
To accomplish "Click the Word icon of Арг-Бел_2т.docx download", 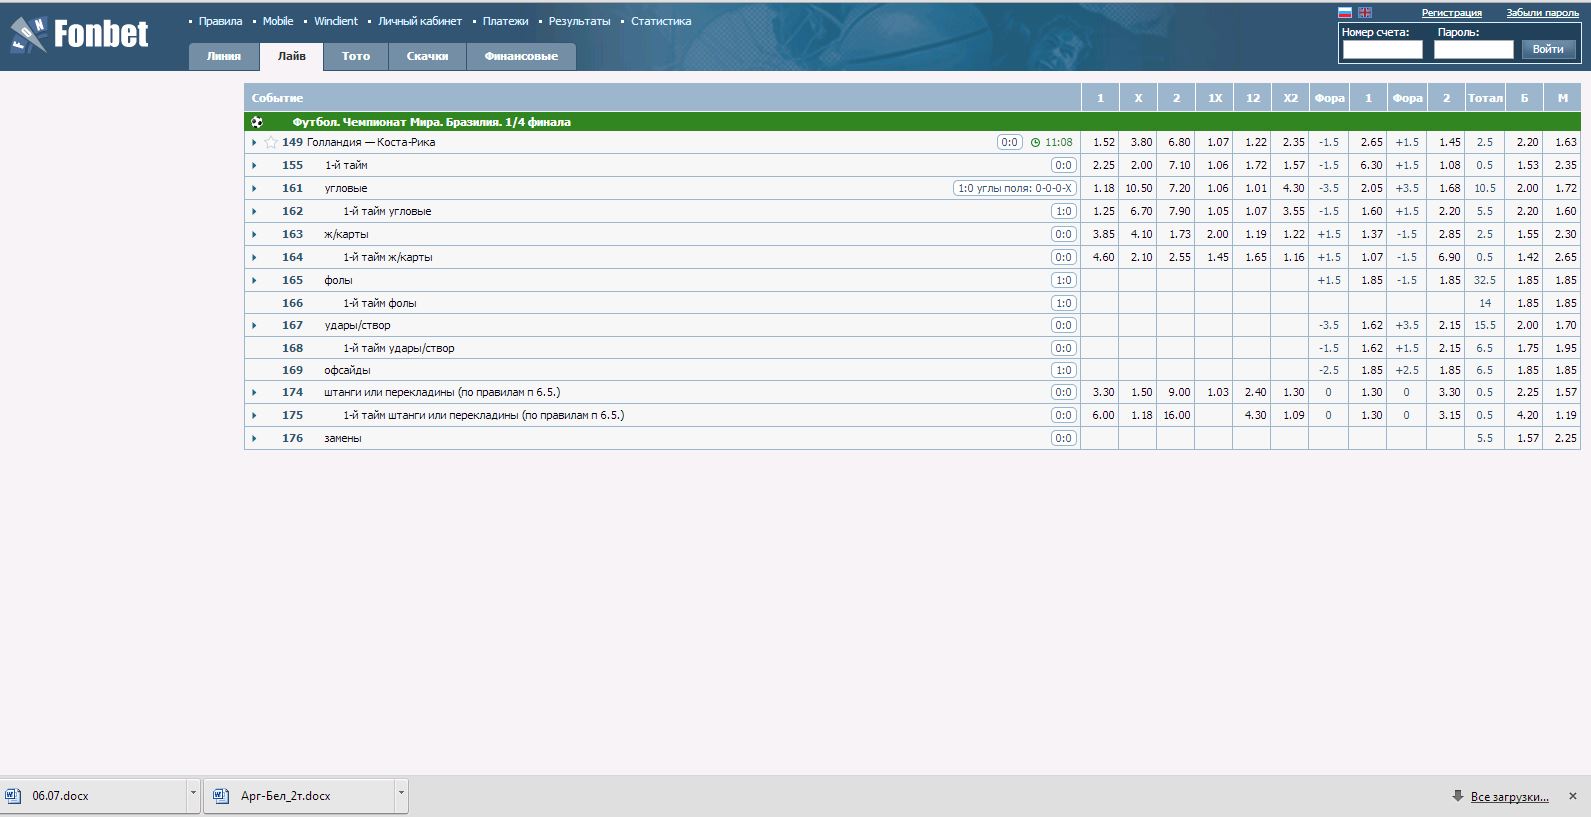I will (x=221, y=796).
